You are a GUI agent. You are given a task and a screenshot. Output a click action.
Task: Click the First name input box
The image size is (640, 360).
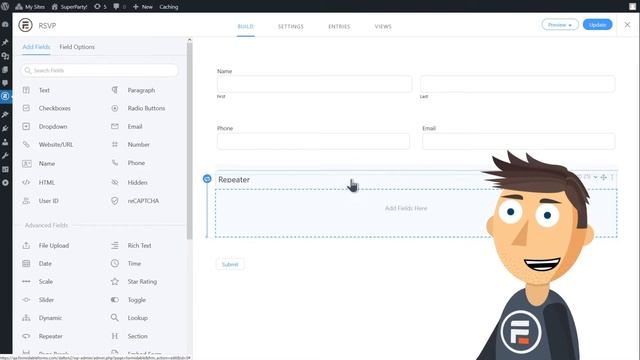click(x=314, y=84)
